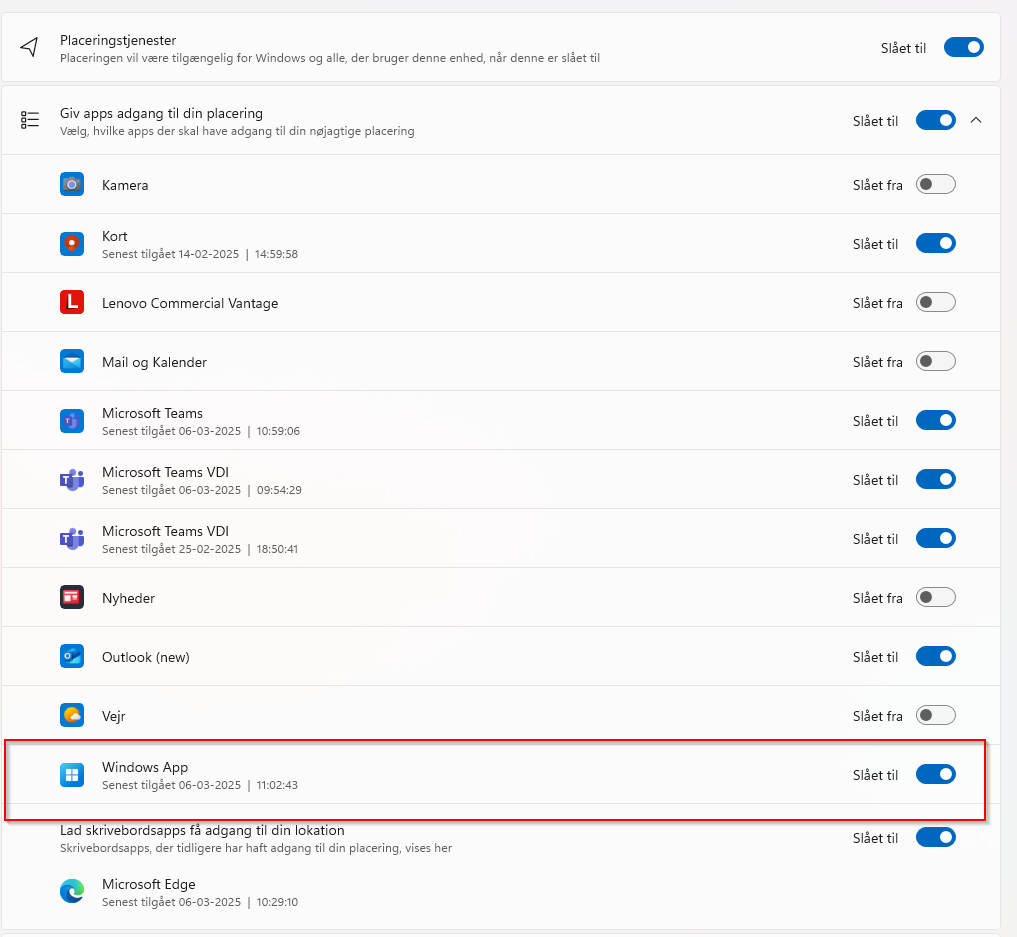Collapse the app location access list chevron
Image resolution: width=1017 pixels, height=937 pixels.
pyautogui.click(x=977, y=121)
